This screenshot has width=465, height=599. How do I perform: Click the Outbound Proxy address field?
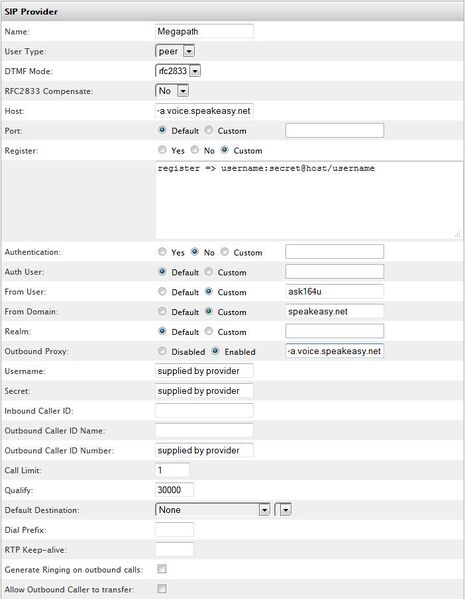pyautogui.click(x=334, y=351)
